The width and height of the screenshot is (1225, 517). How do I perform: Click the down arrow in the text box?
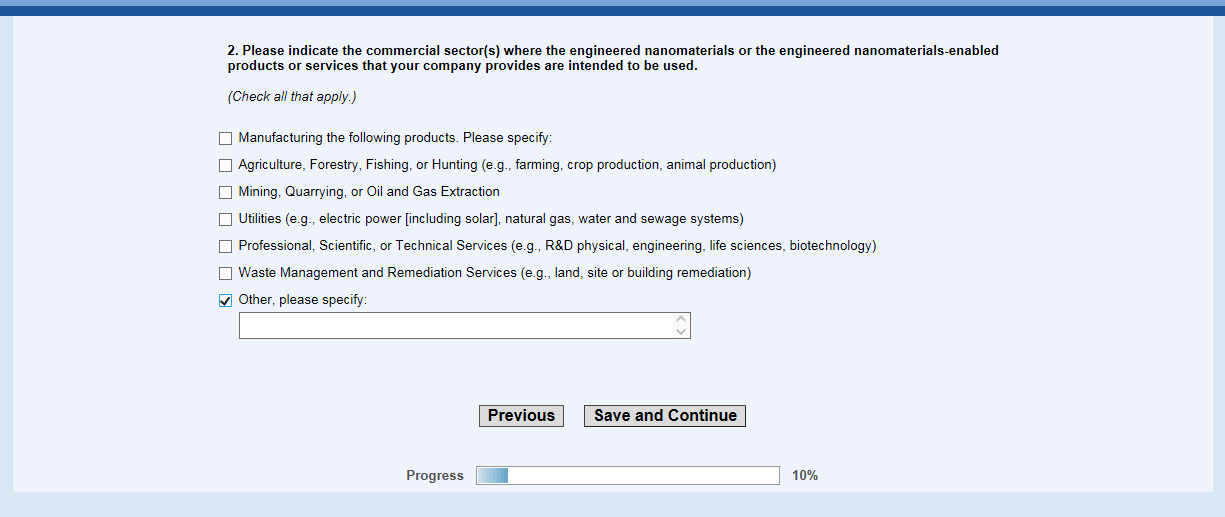(x=681, y=332)
